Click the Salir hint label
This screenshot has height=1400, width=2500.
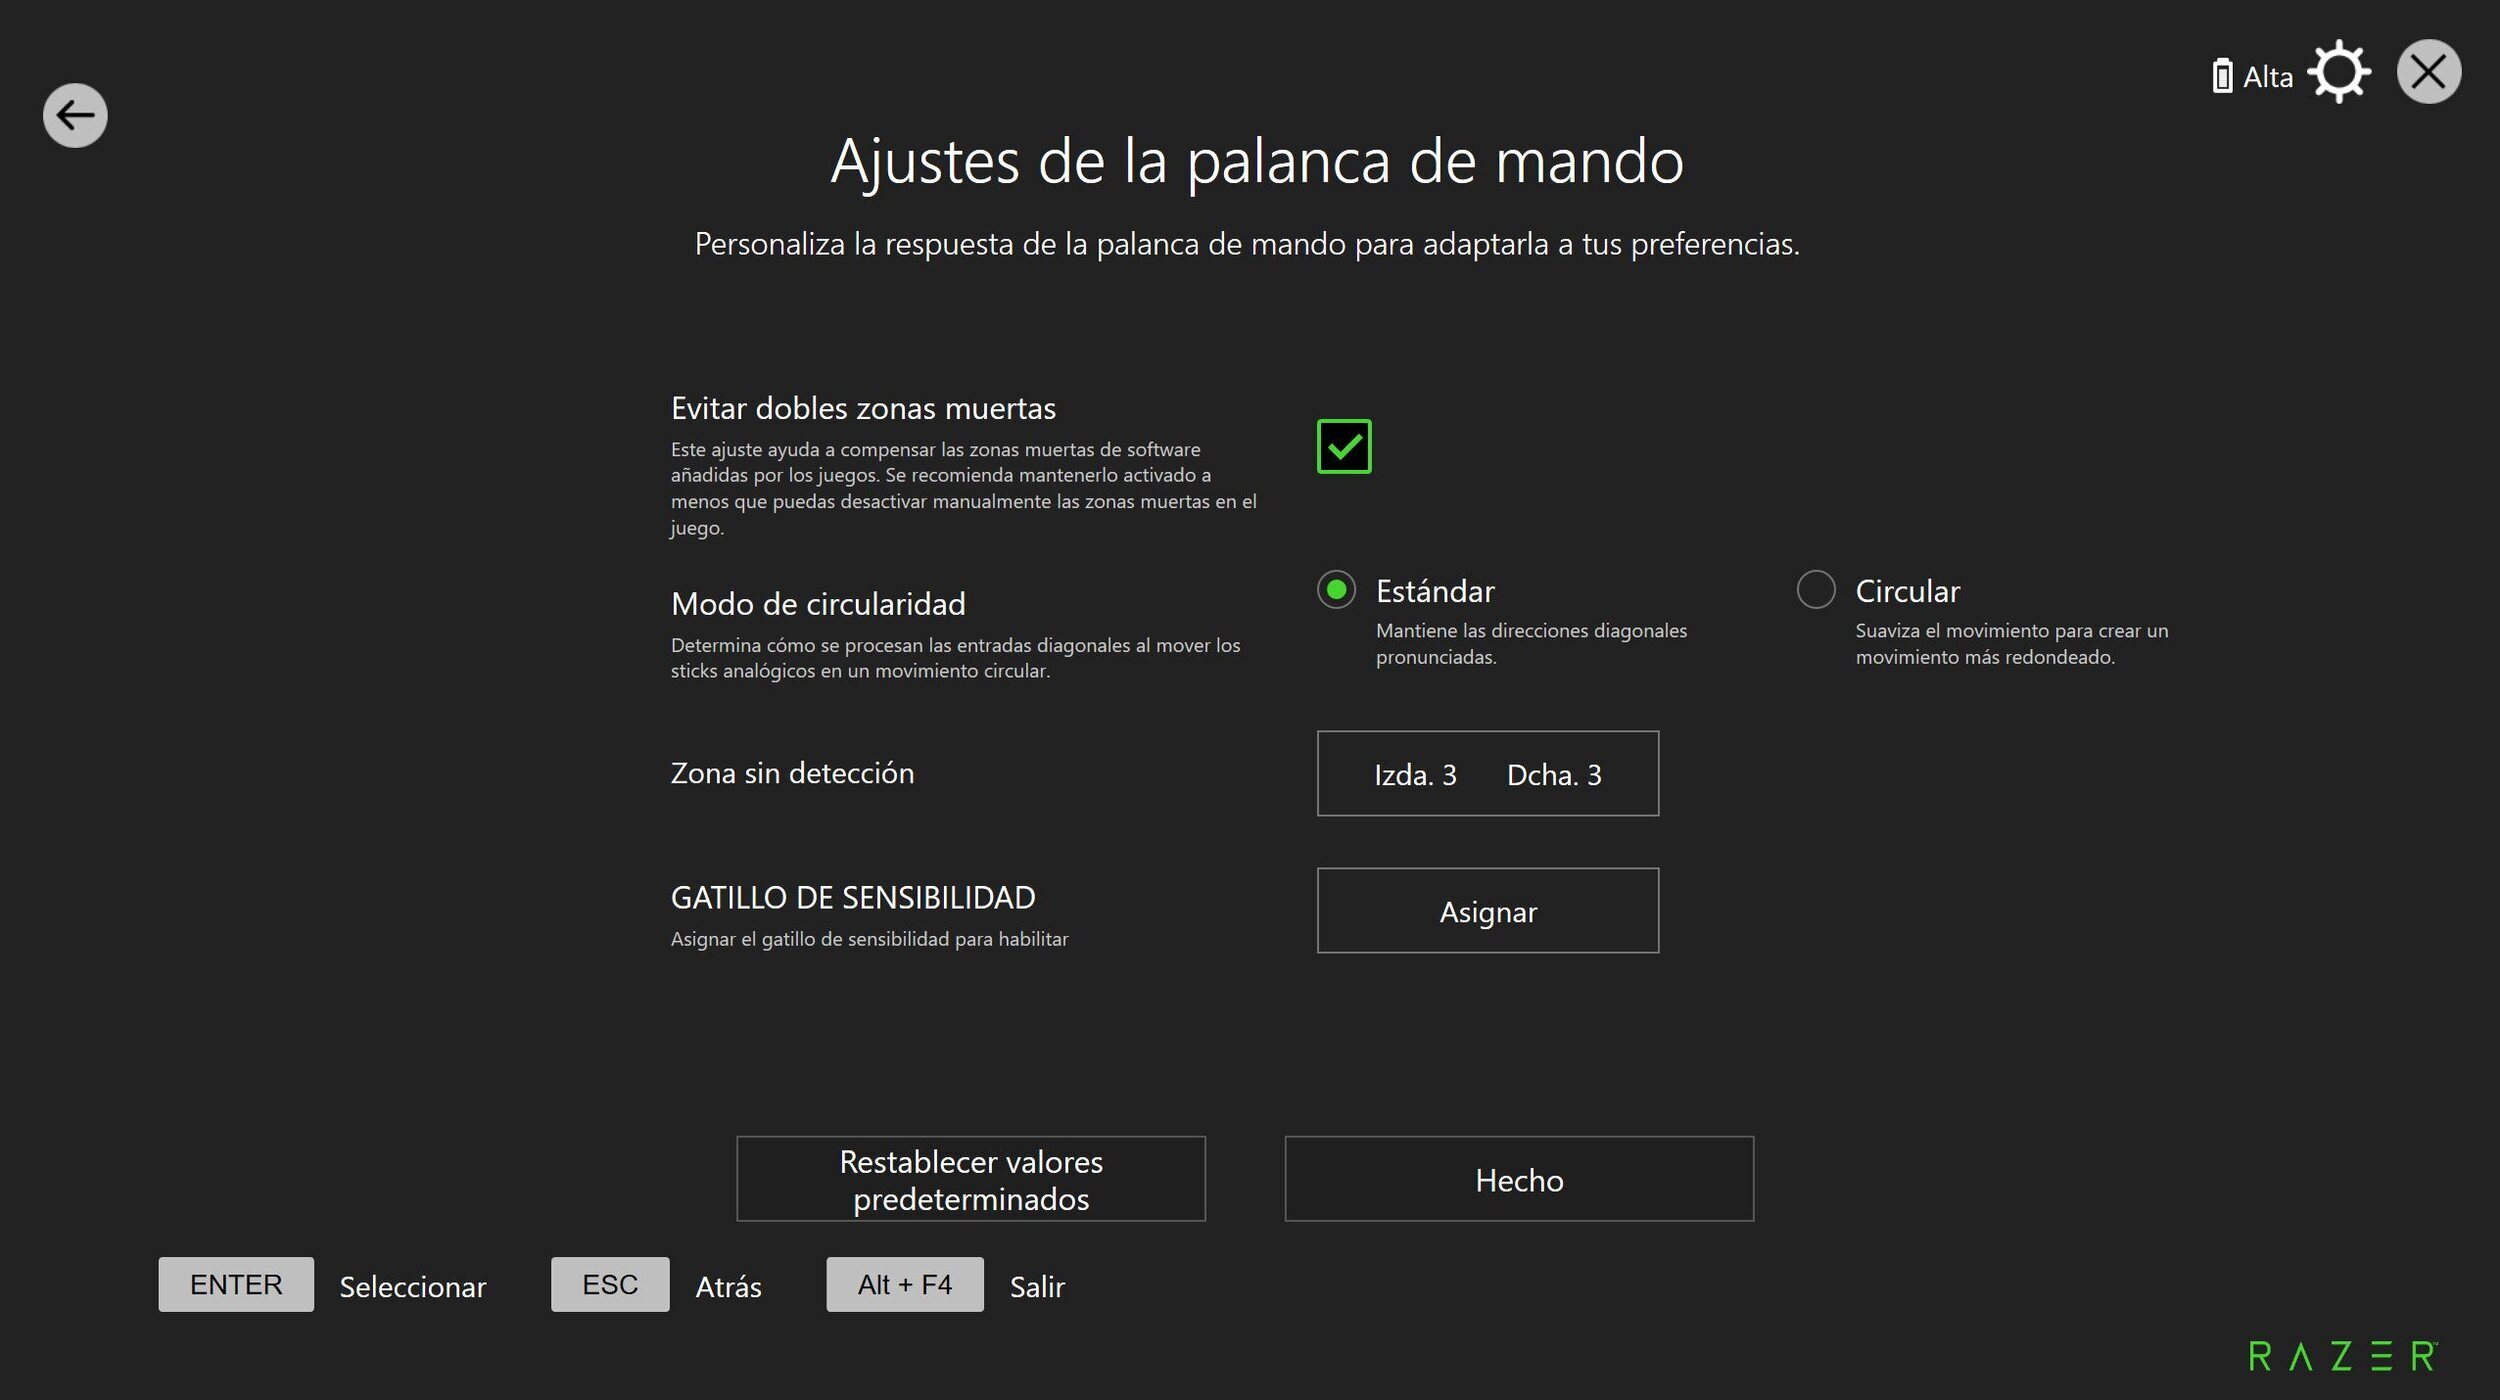point(1037,1287)
